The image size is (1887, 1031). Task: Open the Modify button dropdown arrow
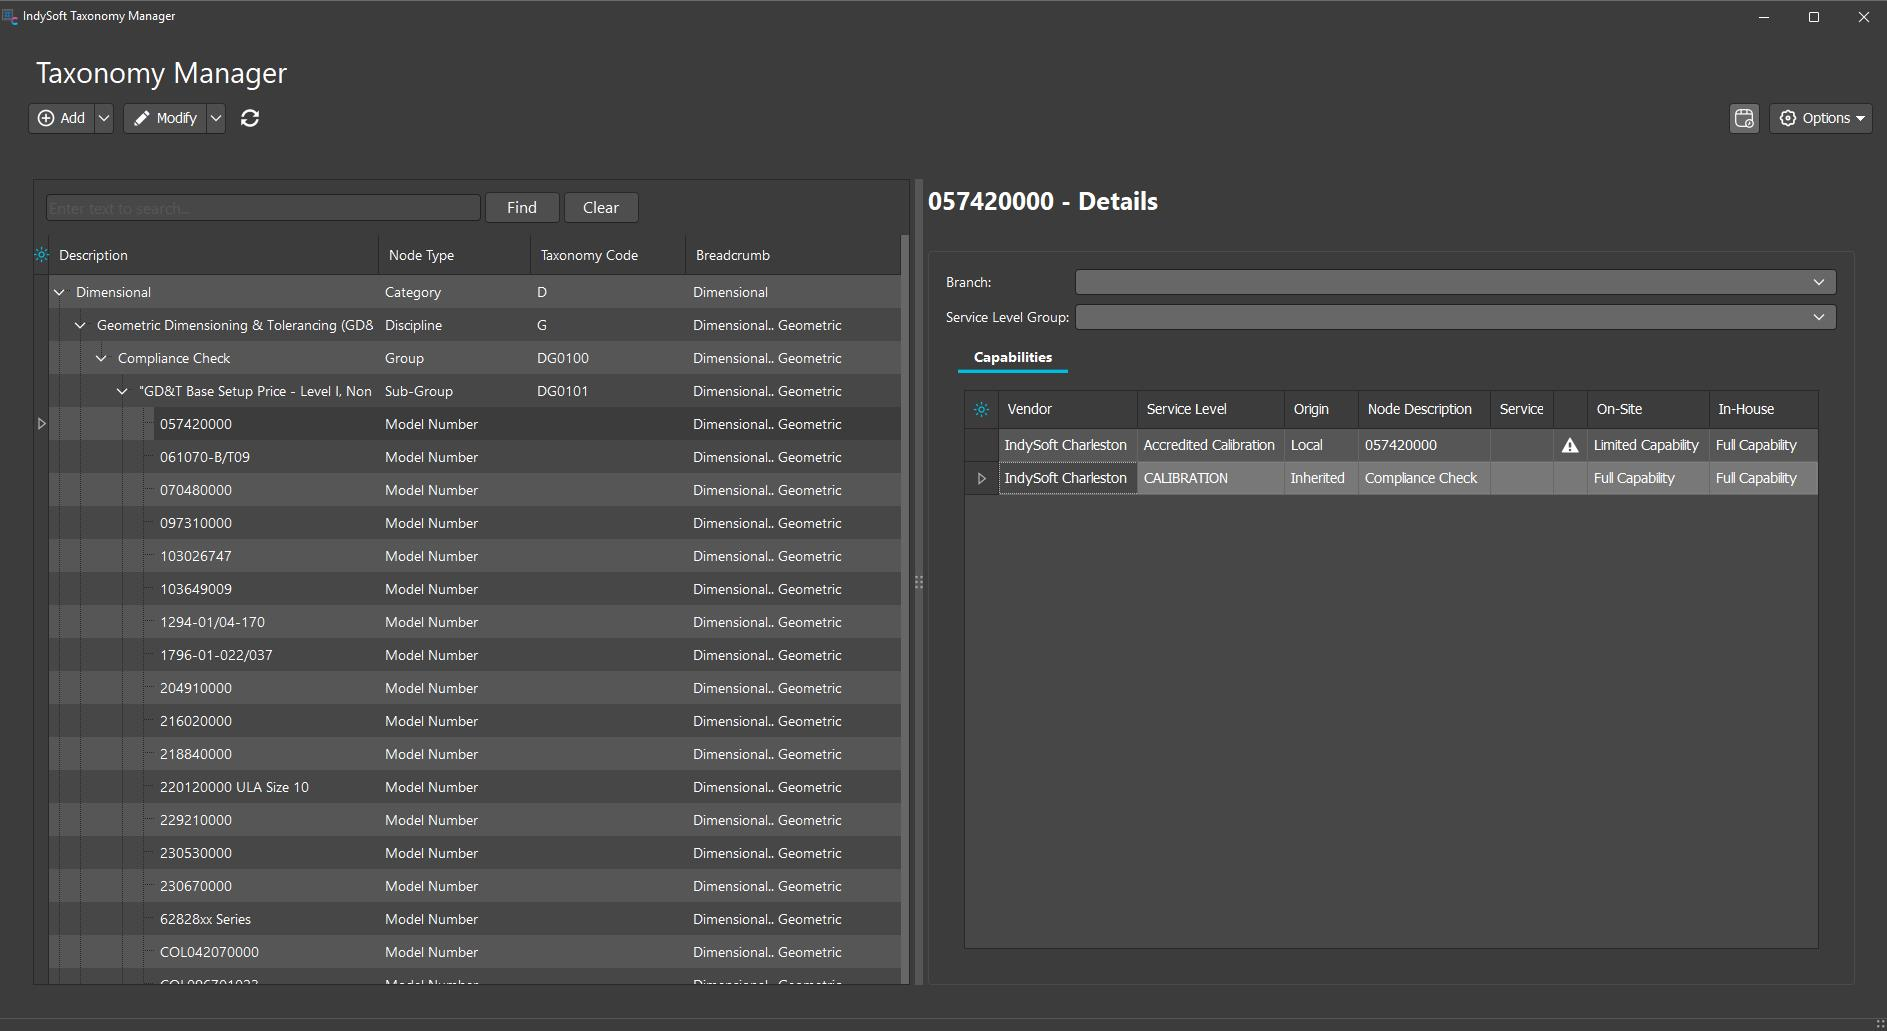(x=215, y=118)
